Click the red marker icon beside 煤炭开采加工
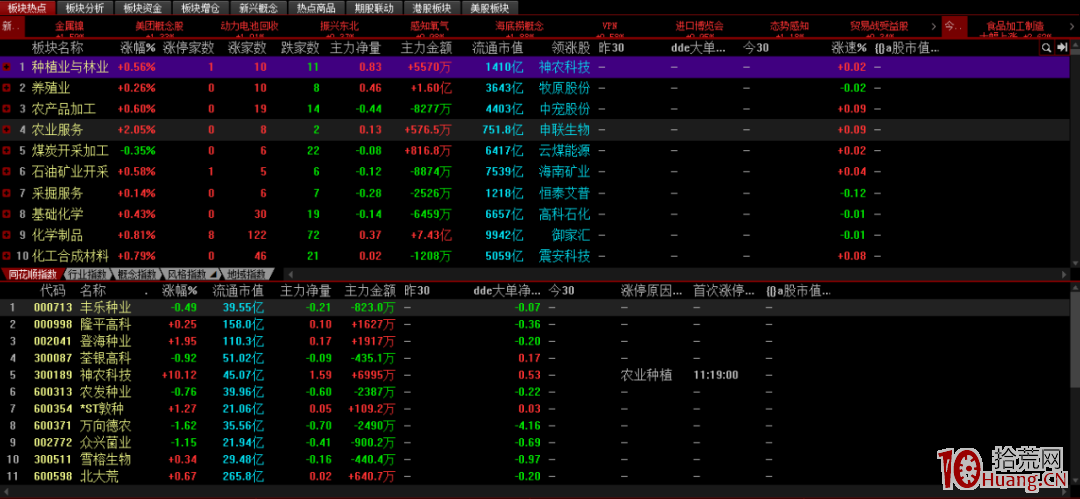The height and width of the screenshot is (499, 1080). pyautogui.click(x=7, y=150)
